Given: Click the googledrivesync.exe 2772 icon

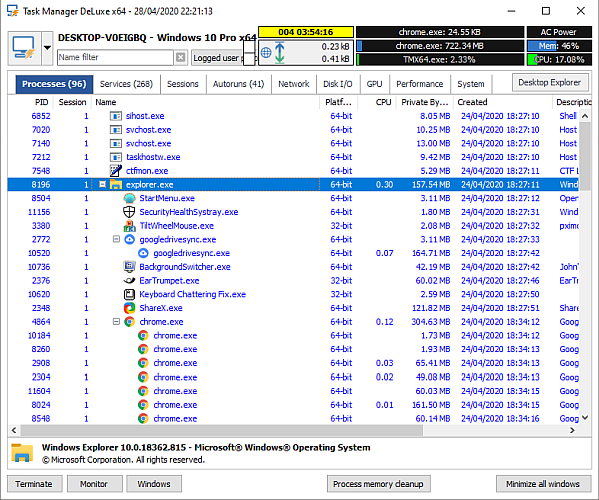Looking at the screenshot, I should point(130,239).
